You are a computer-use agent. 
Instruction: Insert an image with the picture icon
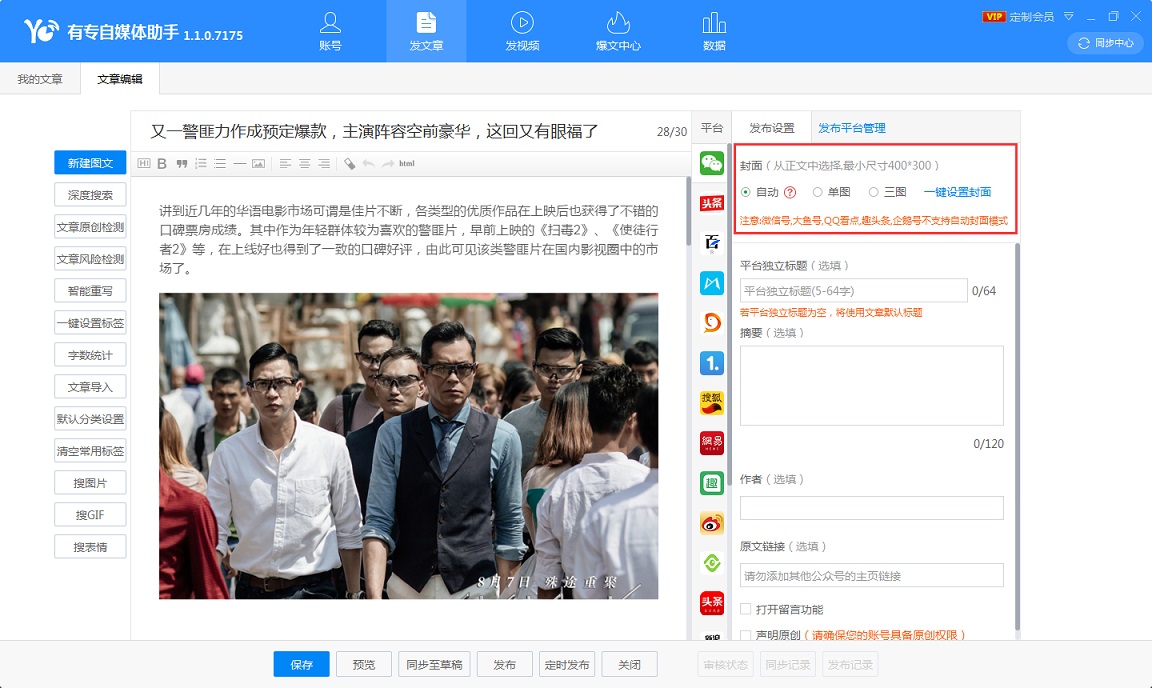259,163
